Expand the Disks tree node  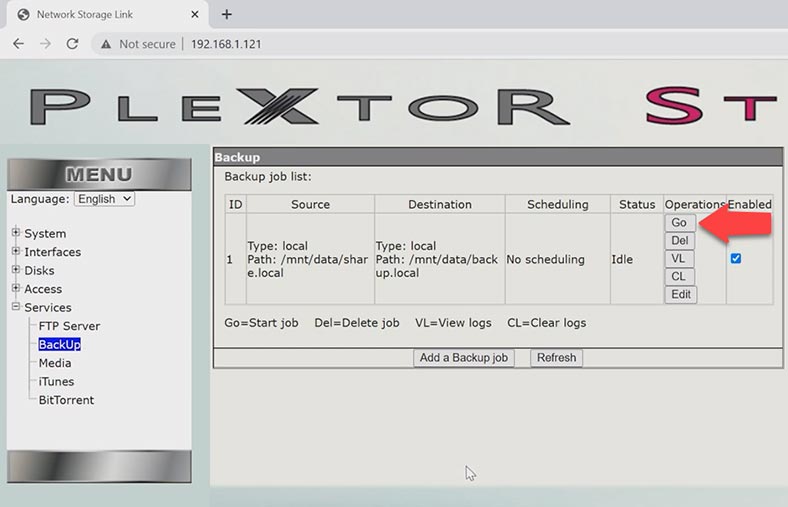[x=16, y=269]
